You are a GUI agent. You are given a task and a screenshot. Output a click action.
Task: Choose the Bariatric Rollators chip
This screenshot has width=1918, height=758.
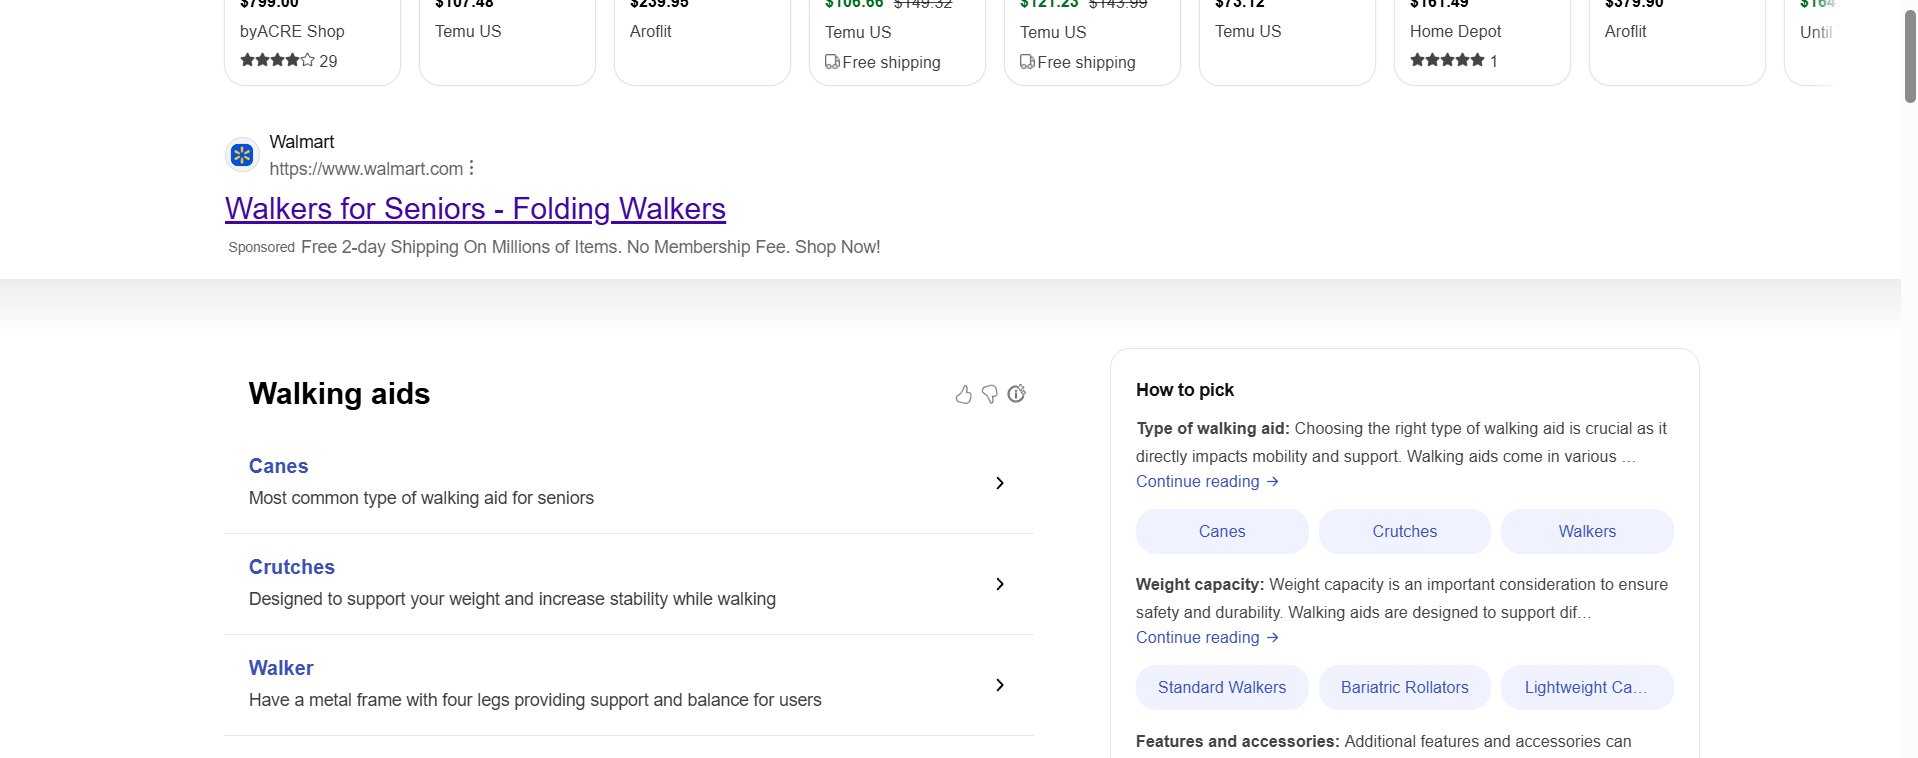tap(1404, 687)
